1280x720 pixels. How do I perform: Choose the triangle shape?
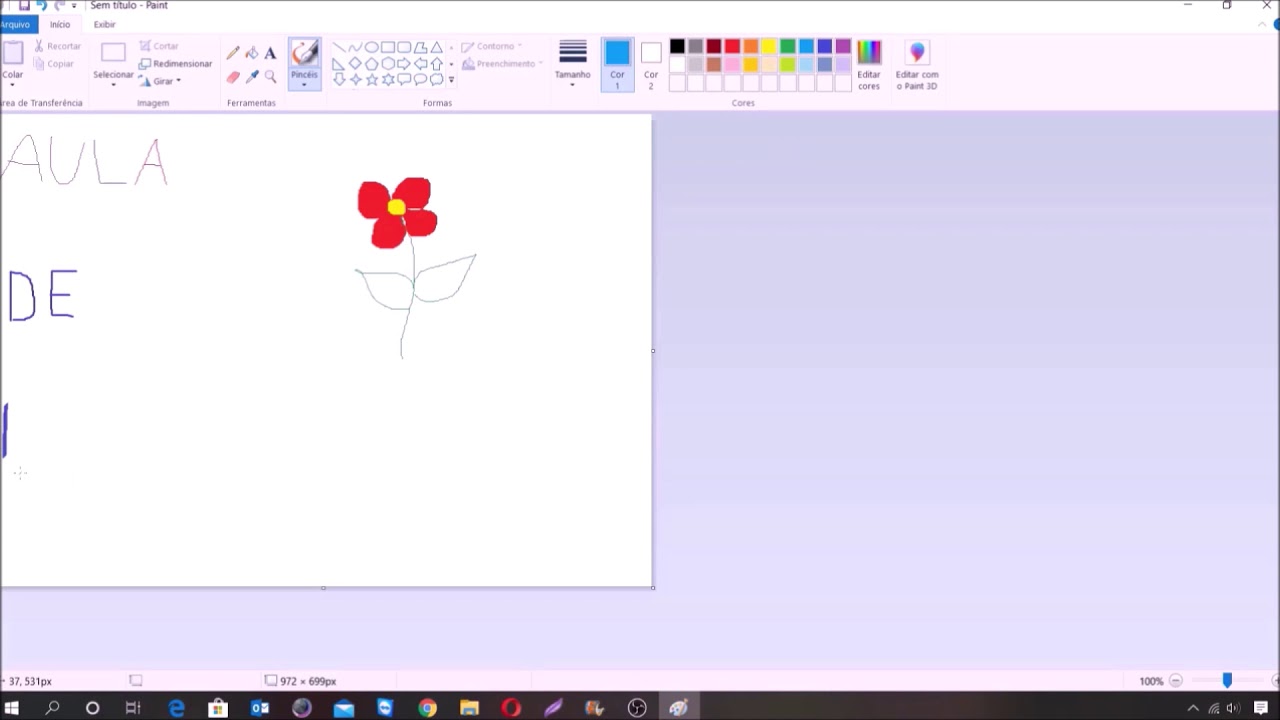[x=436, y=47]
